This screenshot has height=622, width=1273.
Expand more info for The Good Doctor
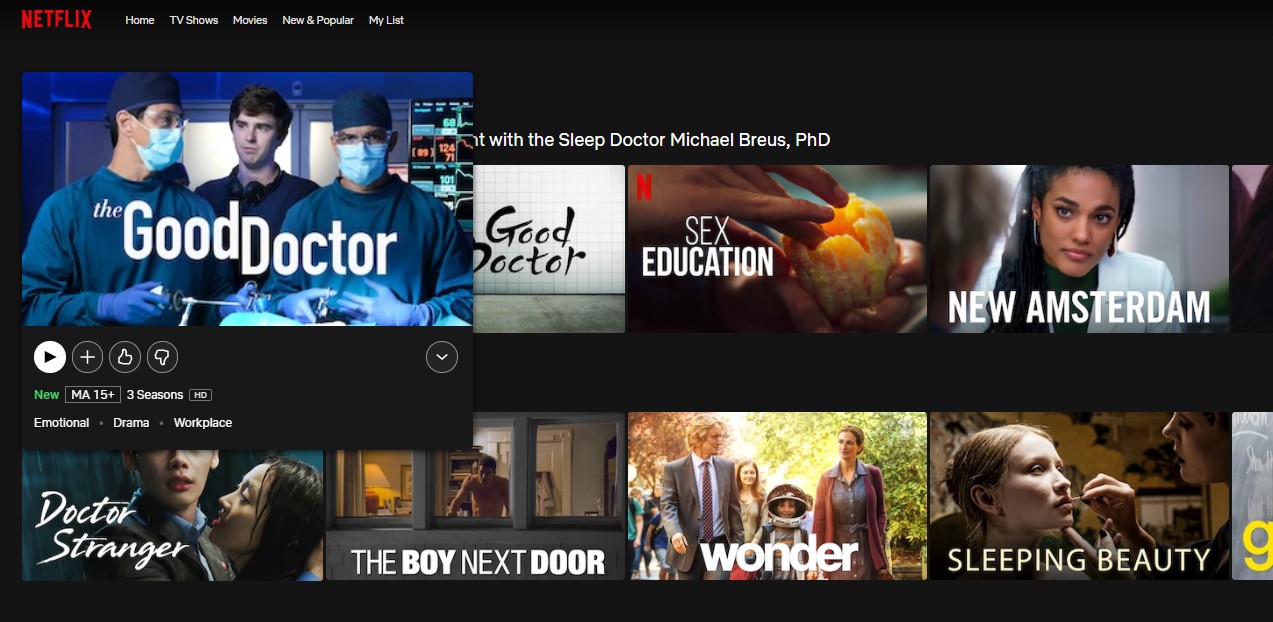442,357
